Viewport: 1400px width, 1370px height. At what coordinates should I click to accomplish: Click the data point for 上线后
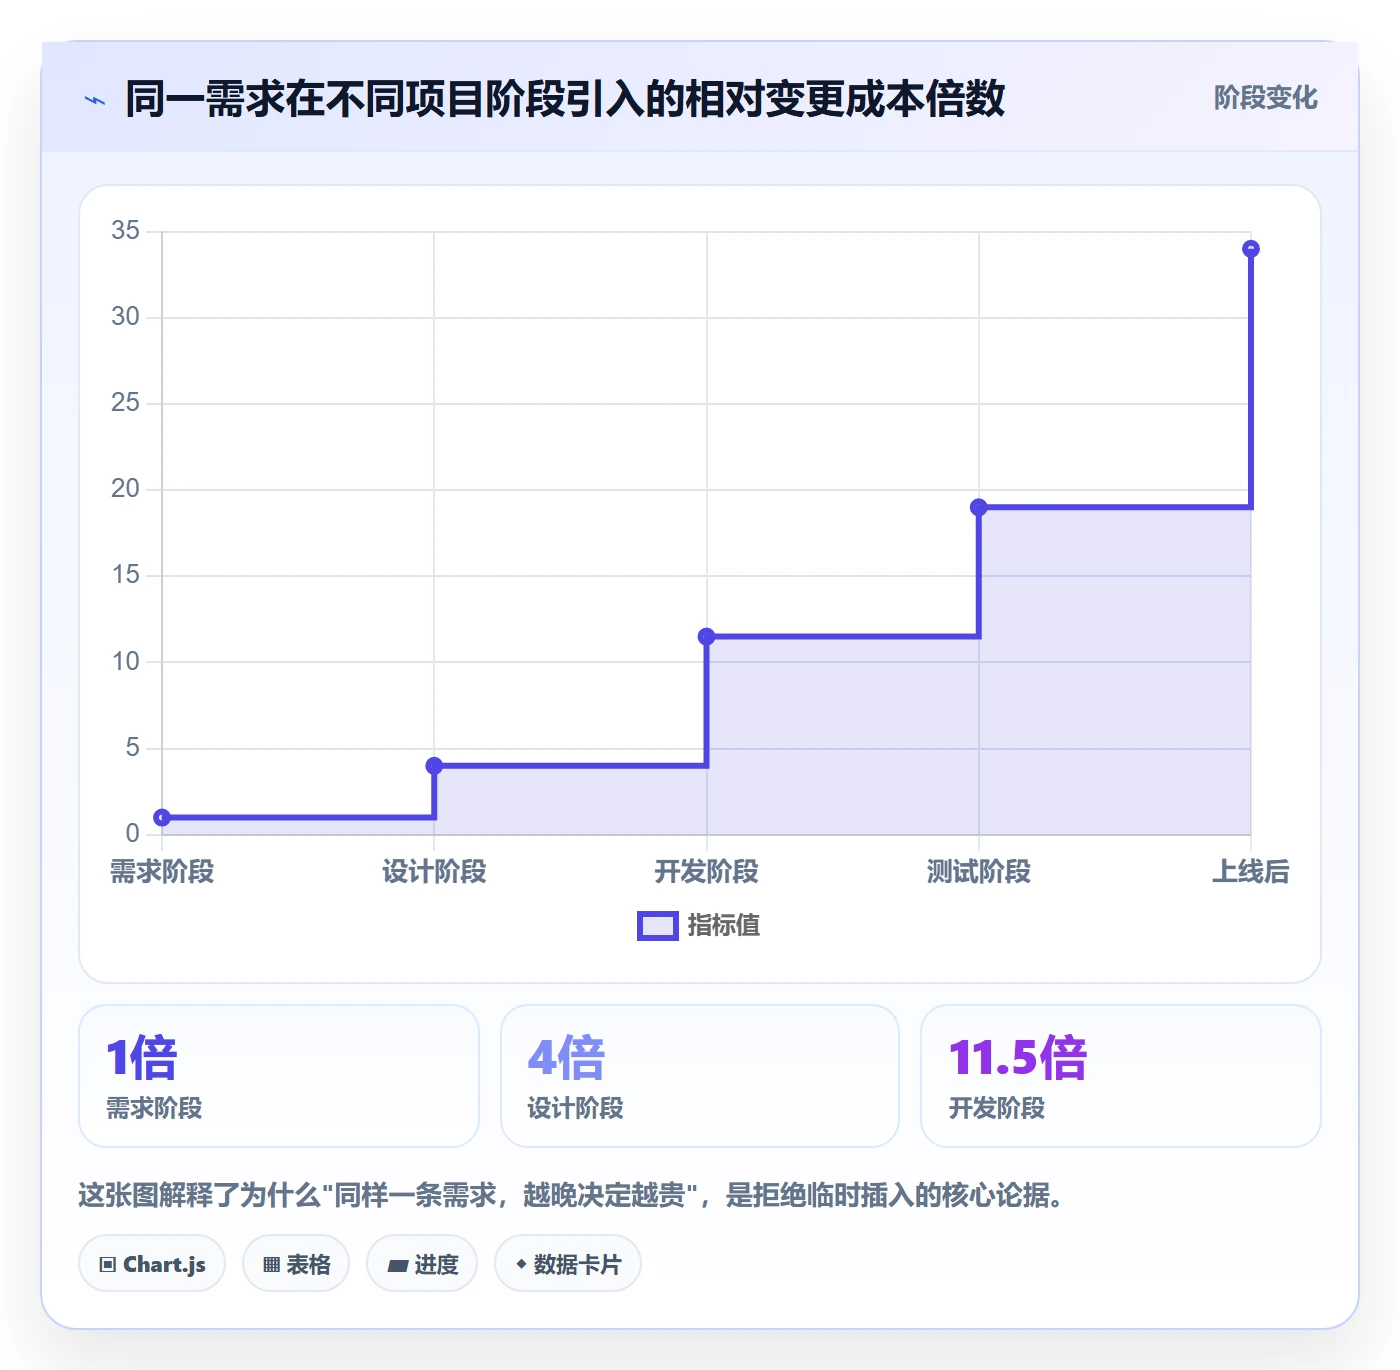pyautogui.click(x=1251, y=249)
